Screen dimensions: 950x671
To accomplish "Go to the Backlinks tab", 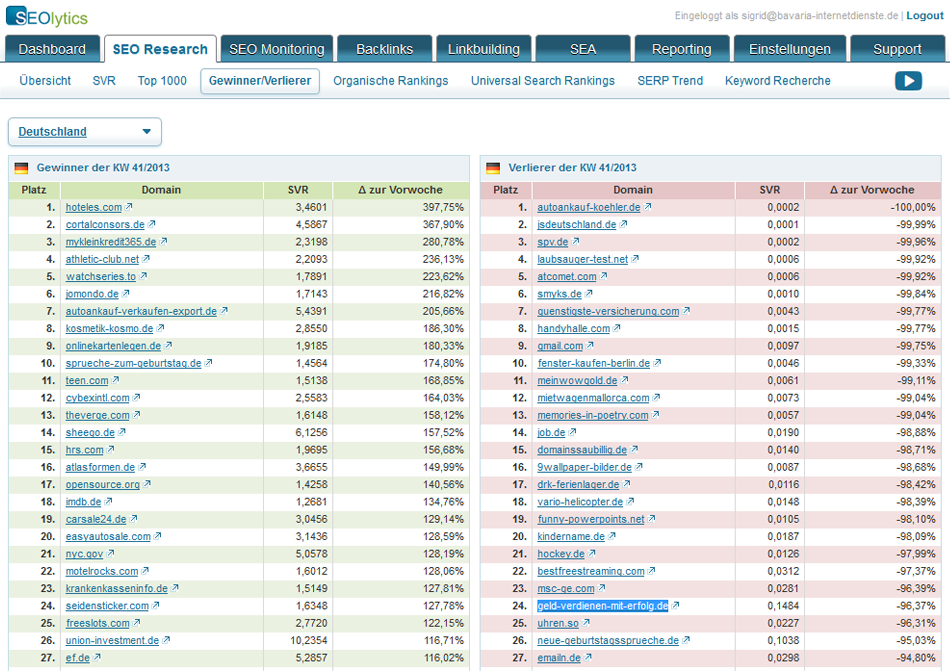I will tap(385, 49).
